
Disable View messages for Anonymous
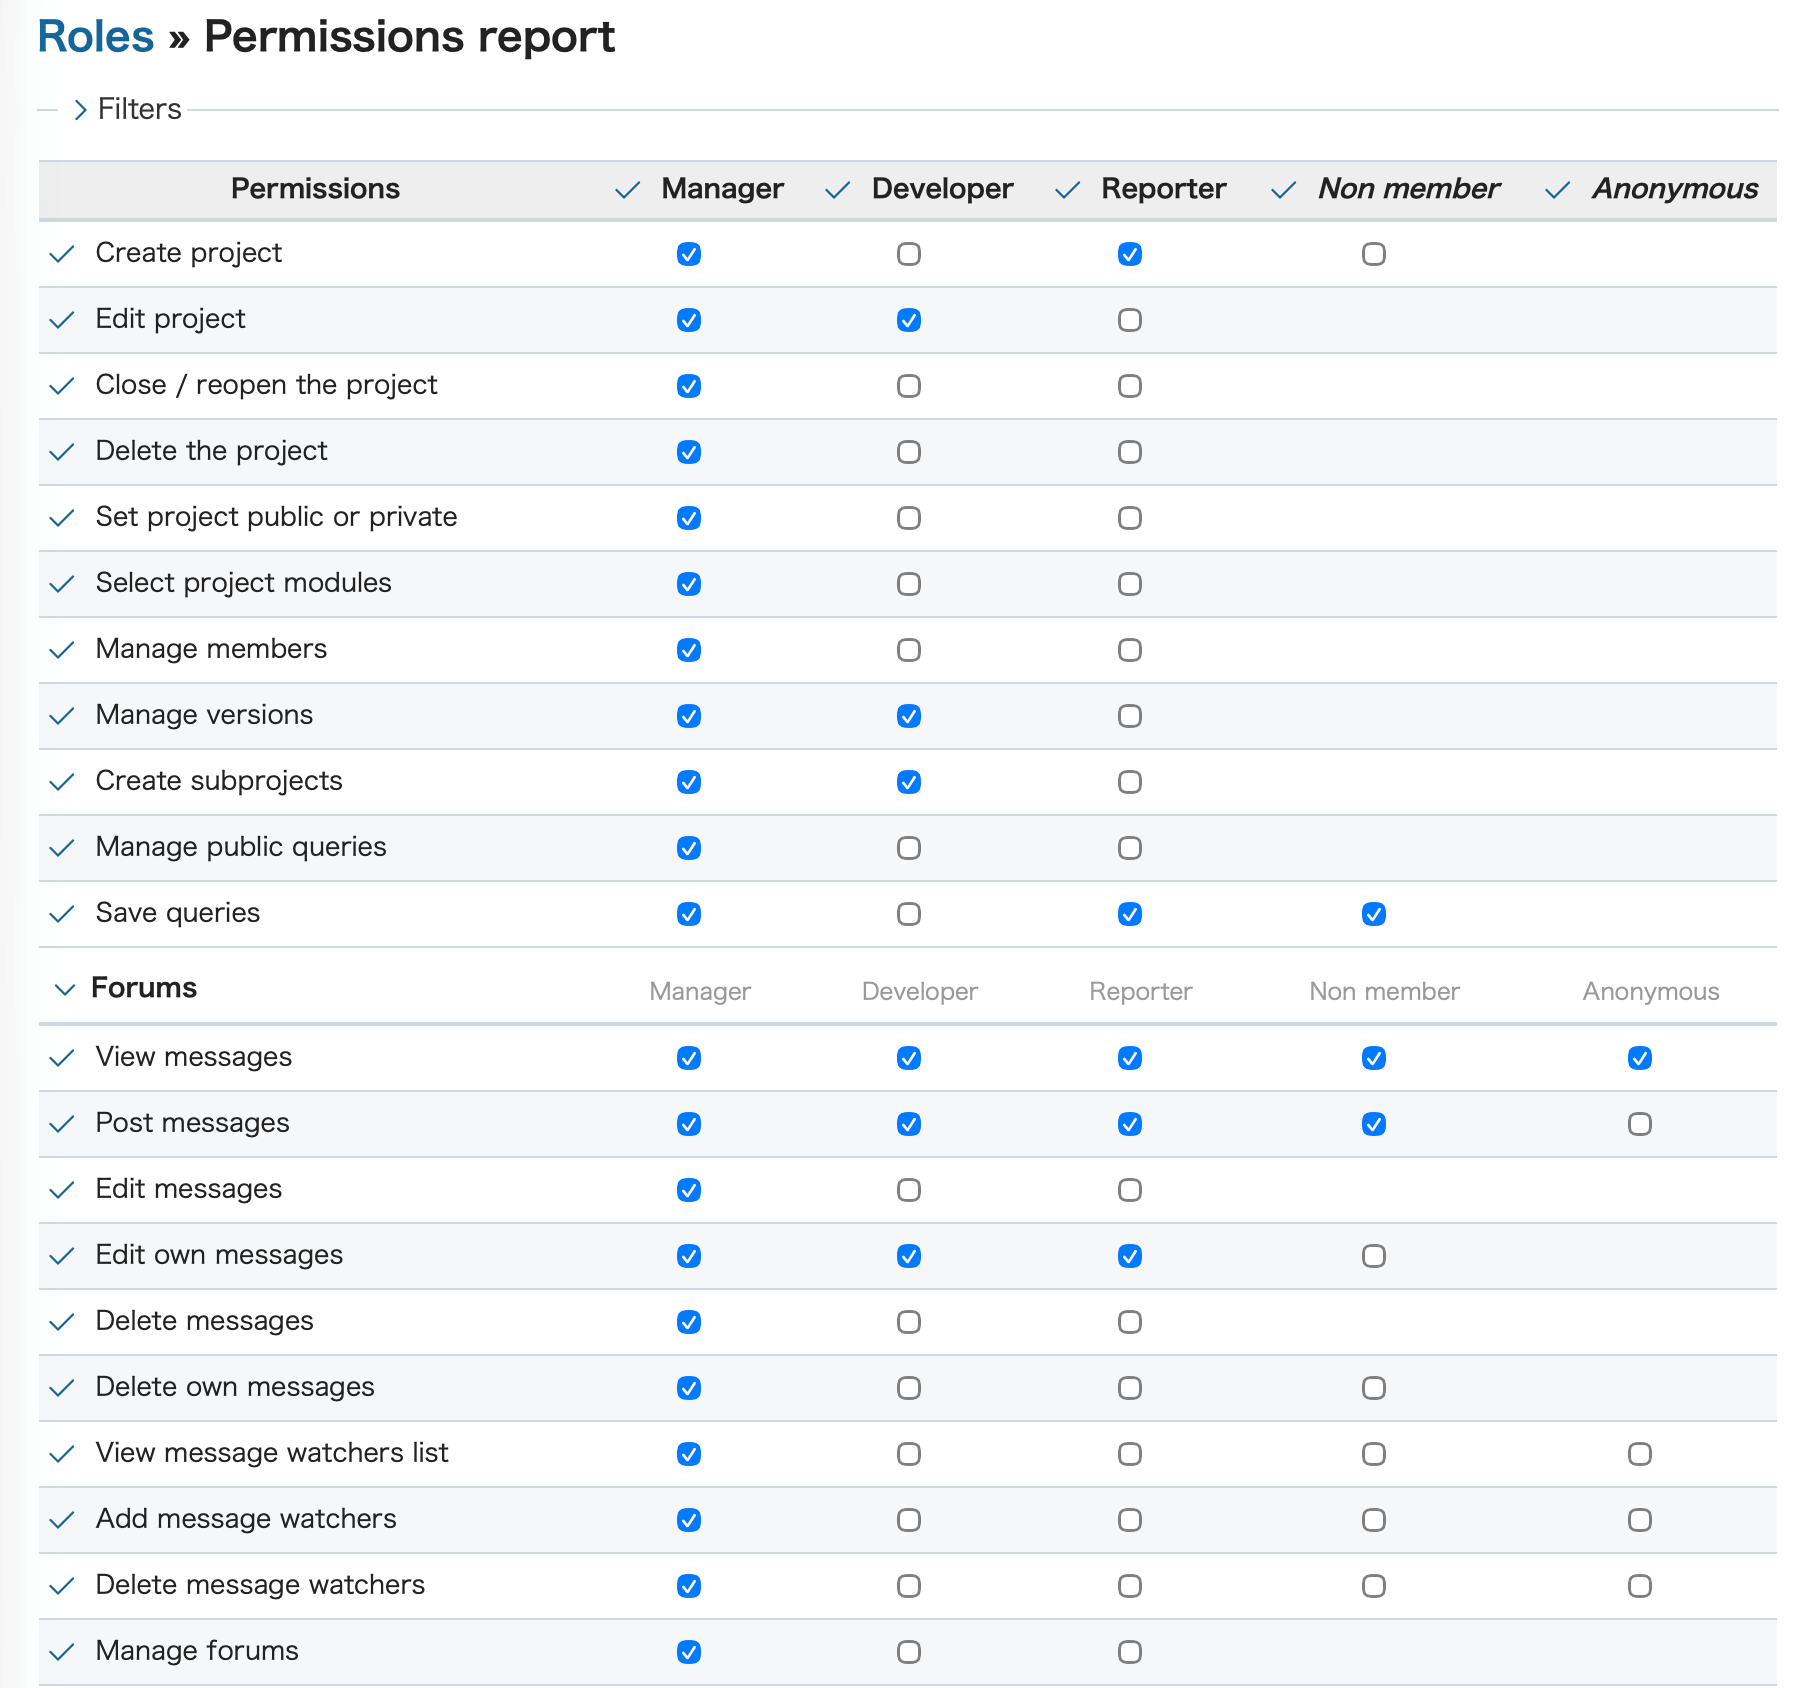pyautogui.click(x=1638, y=1058)
